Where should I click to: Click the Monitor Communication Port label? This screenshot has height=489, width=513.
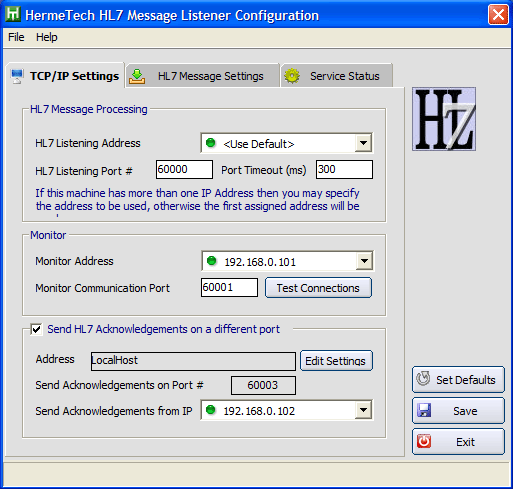click(x=102, y=288)
